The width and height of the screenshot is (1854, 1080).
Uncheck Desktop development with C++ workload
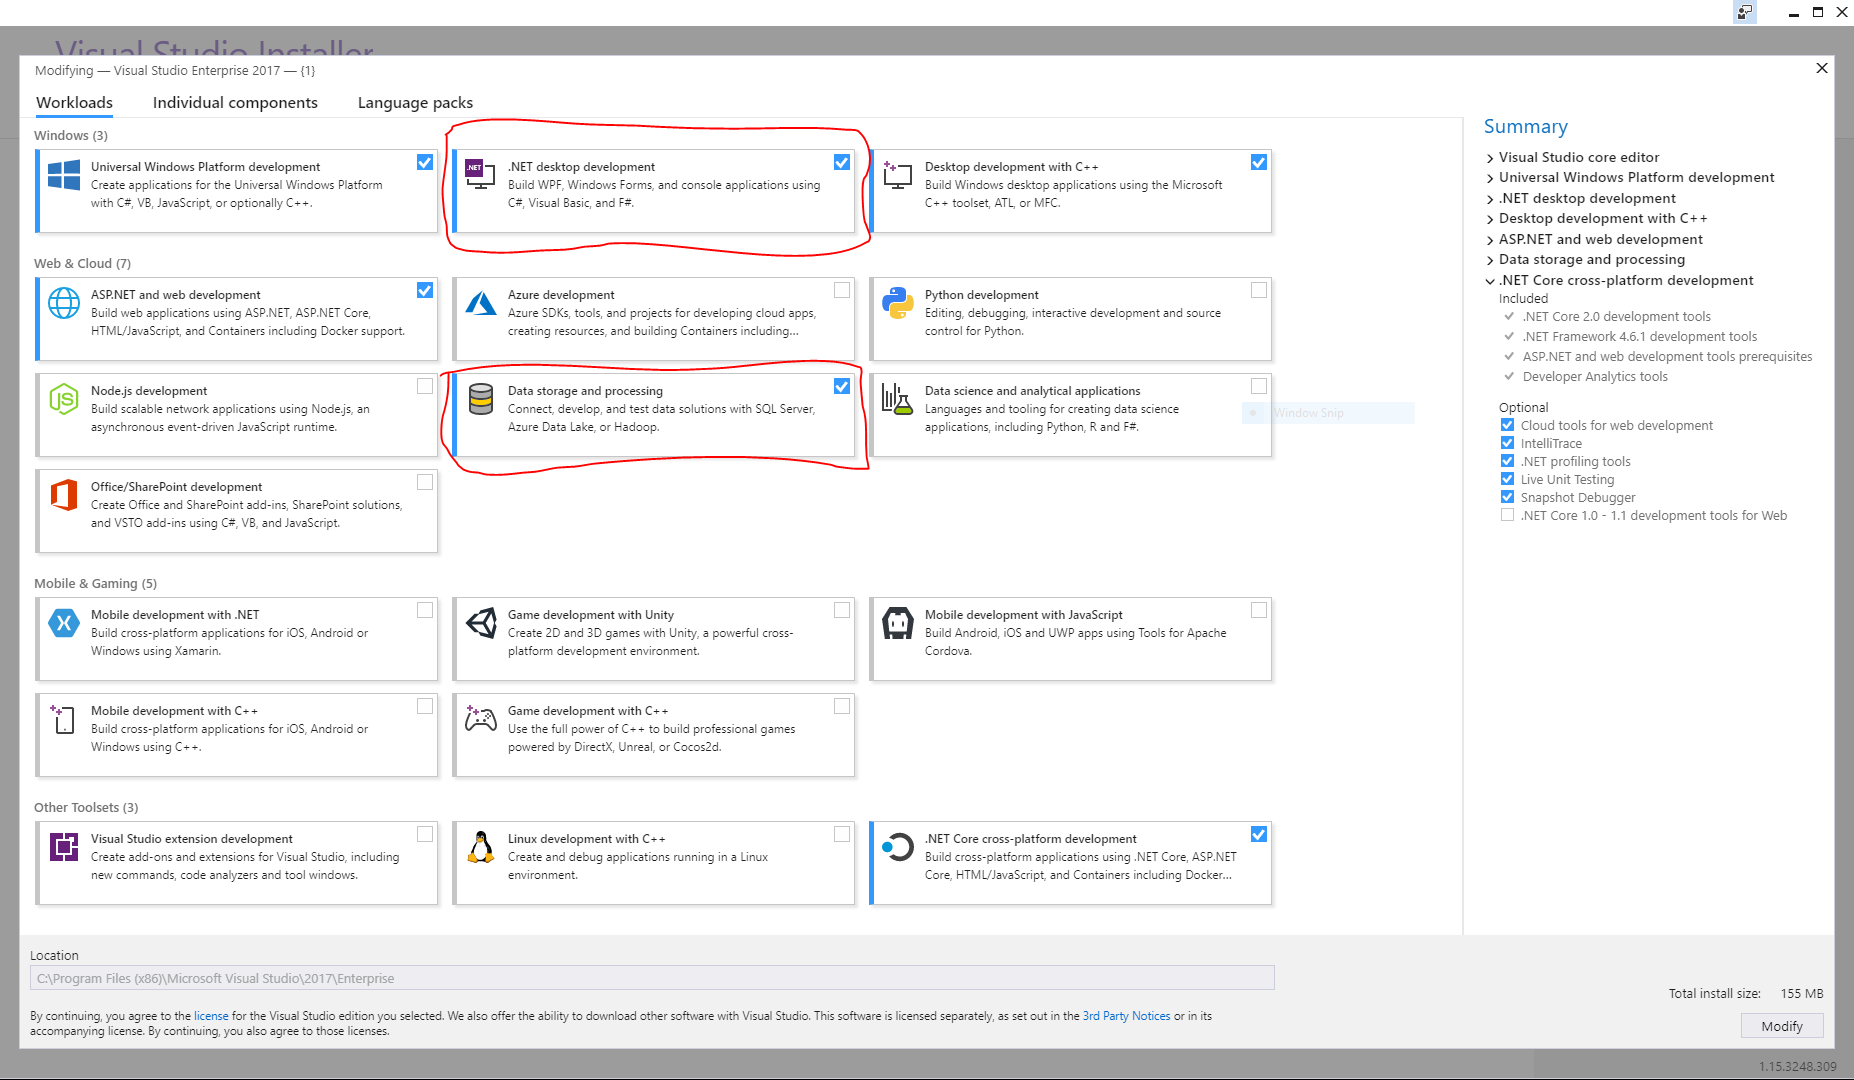1259,162
